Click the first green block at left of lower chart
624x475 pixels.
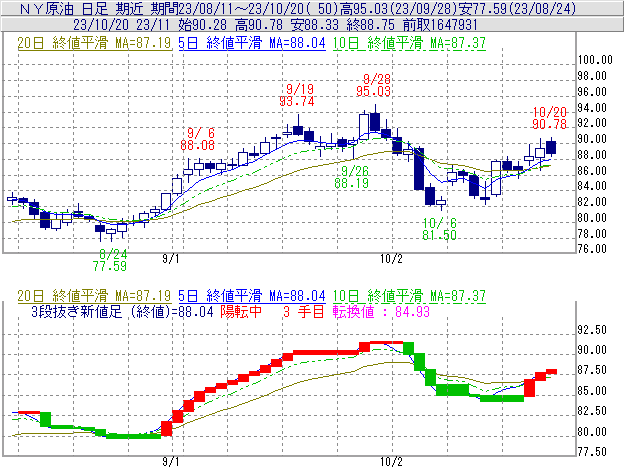45,420
